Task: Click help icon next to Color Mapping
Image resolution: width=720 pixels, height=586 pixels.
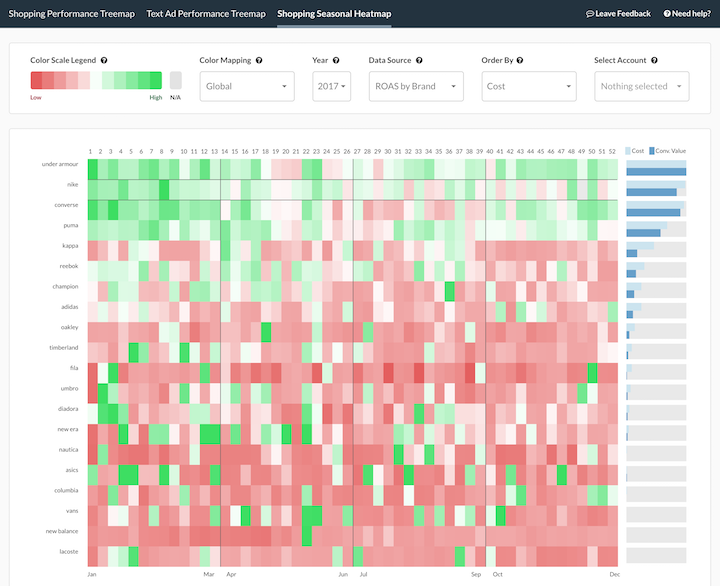Action: (259, 60)
